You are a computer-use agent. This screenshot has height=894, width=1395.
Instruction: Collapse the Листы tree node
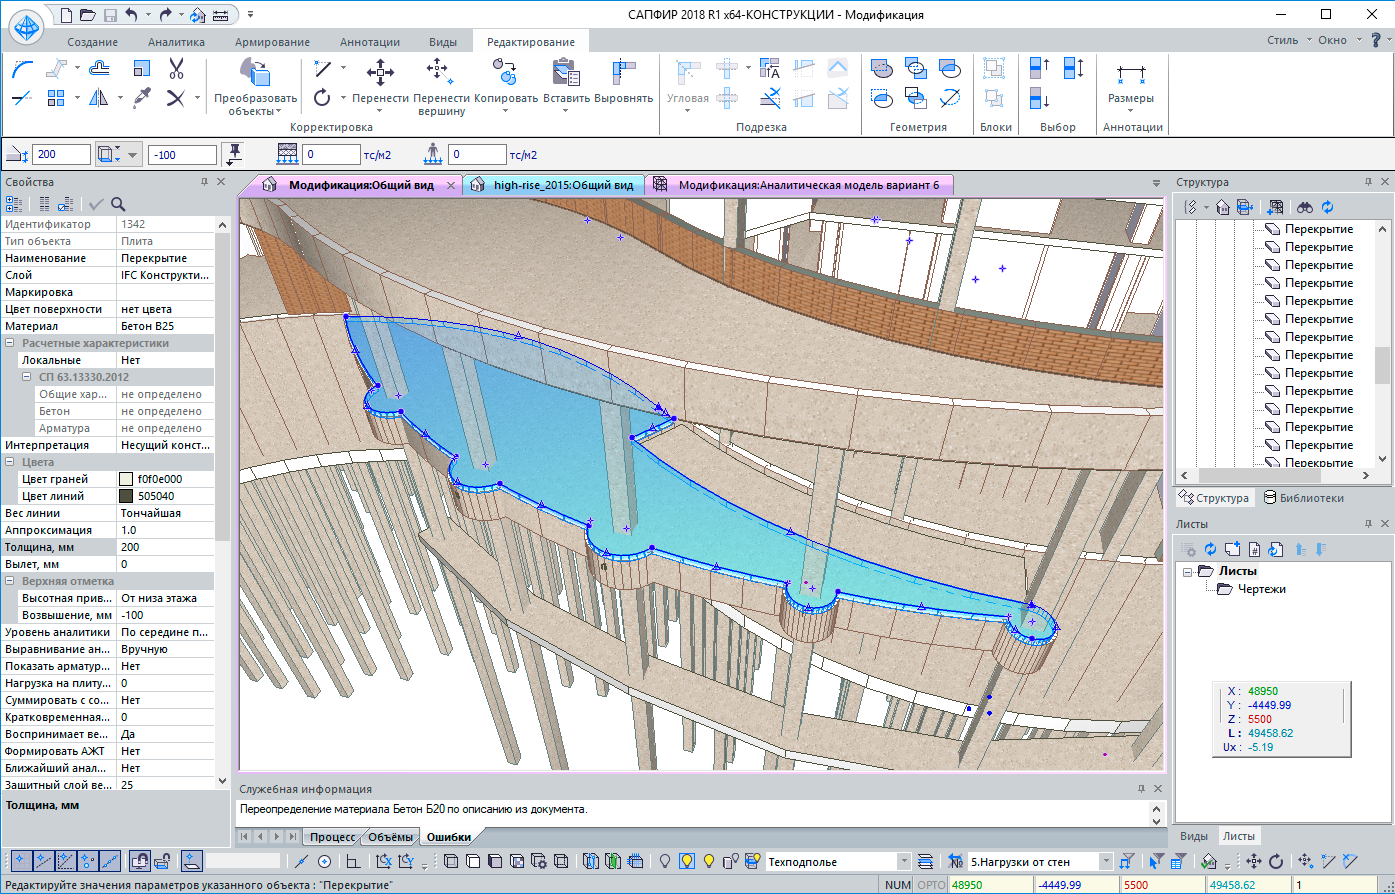(1188, 571)
